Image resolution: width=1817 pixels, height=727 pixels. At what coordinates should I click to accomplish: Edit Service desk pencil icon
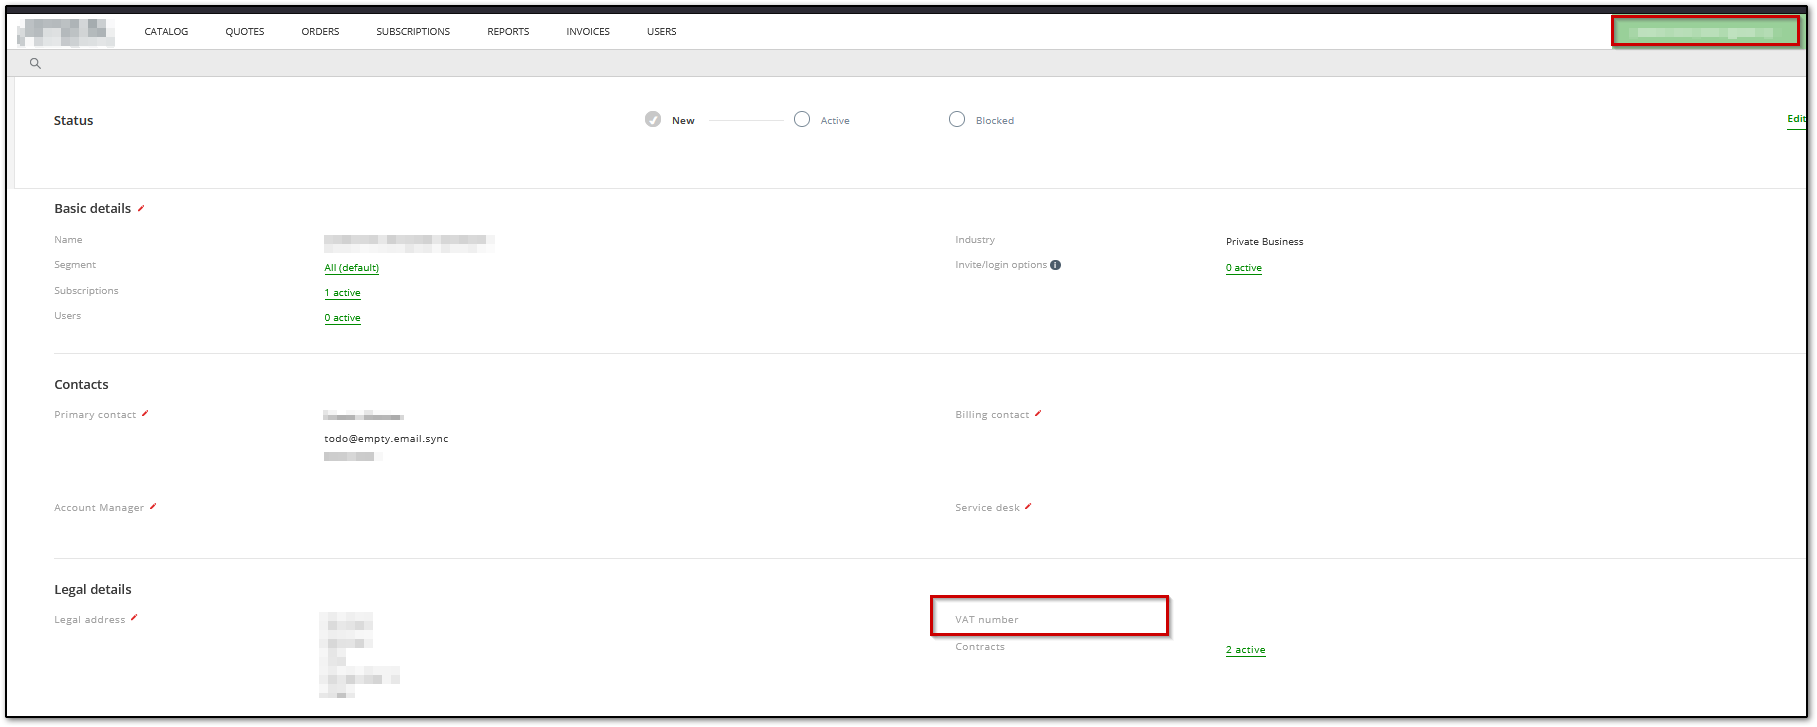click(1028, 506)
